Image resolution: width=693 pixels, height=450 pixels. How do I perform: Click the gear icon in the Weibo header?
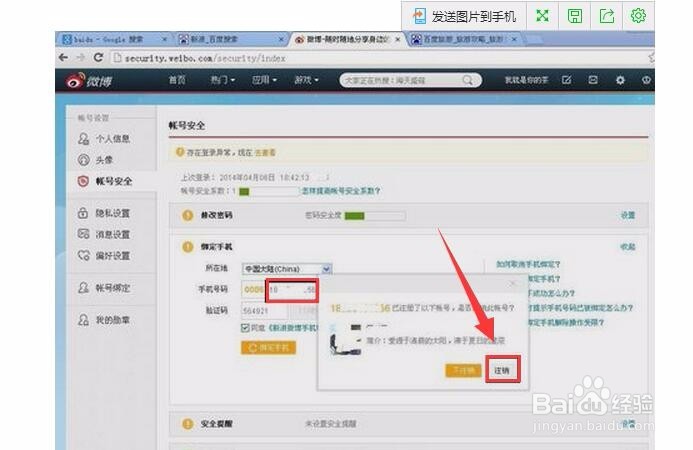tap(620, 80)
